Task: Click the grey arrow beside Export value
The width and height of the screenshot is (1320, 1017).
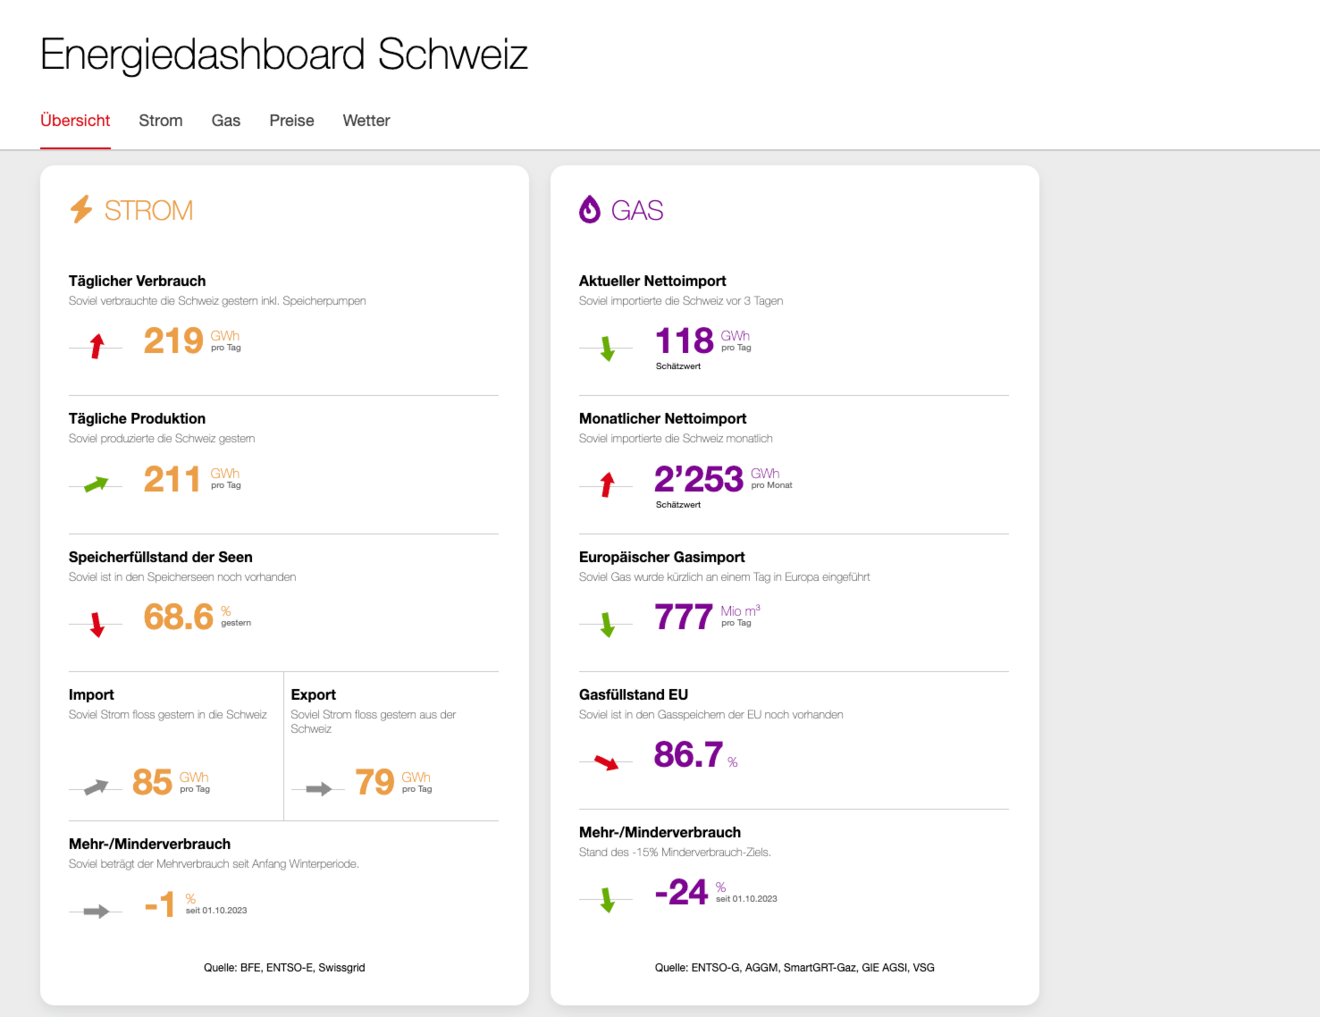Action: pos(318,789)
